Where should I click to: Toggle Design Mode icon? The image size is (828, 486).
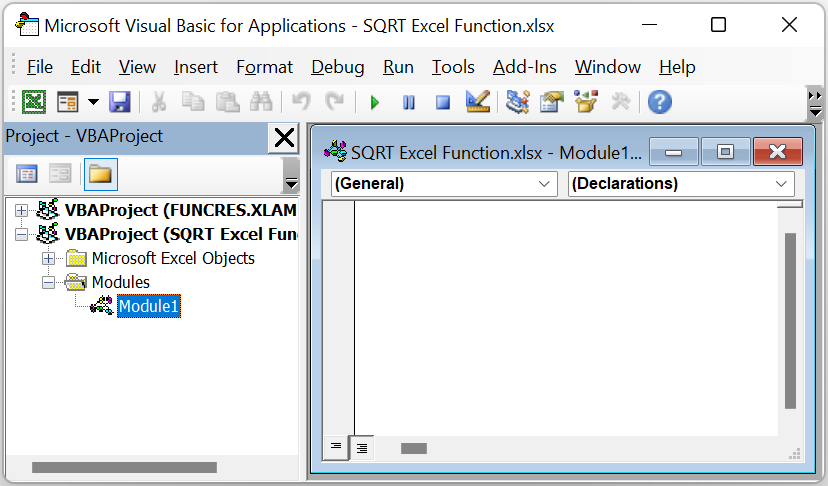coord(478,101)
